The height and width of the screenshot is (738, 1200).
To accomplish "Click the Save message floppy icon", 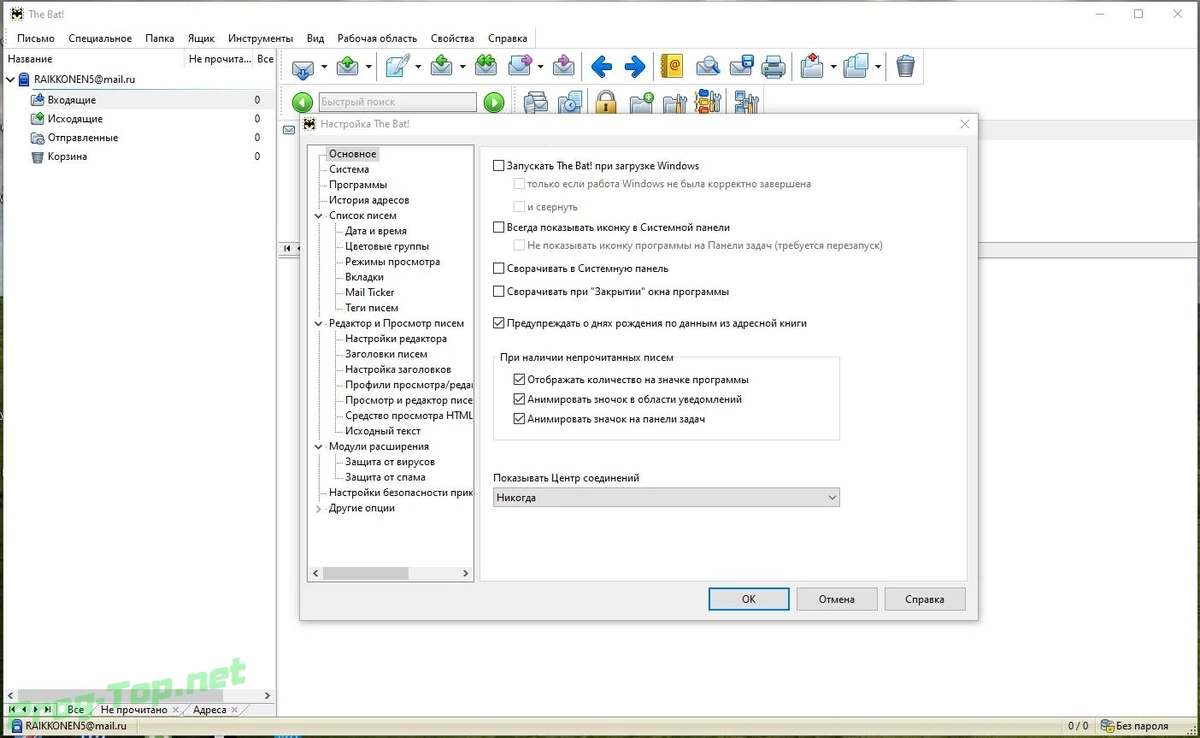I will (741, 67).
